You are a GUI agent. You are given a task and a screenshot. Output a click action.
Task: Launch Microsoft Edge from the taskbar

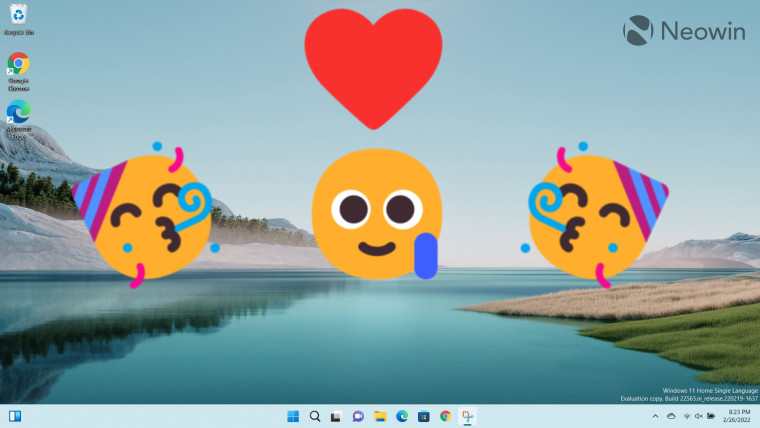[402, 416]
